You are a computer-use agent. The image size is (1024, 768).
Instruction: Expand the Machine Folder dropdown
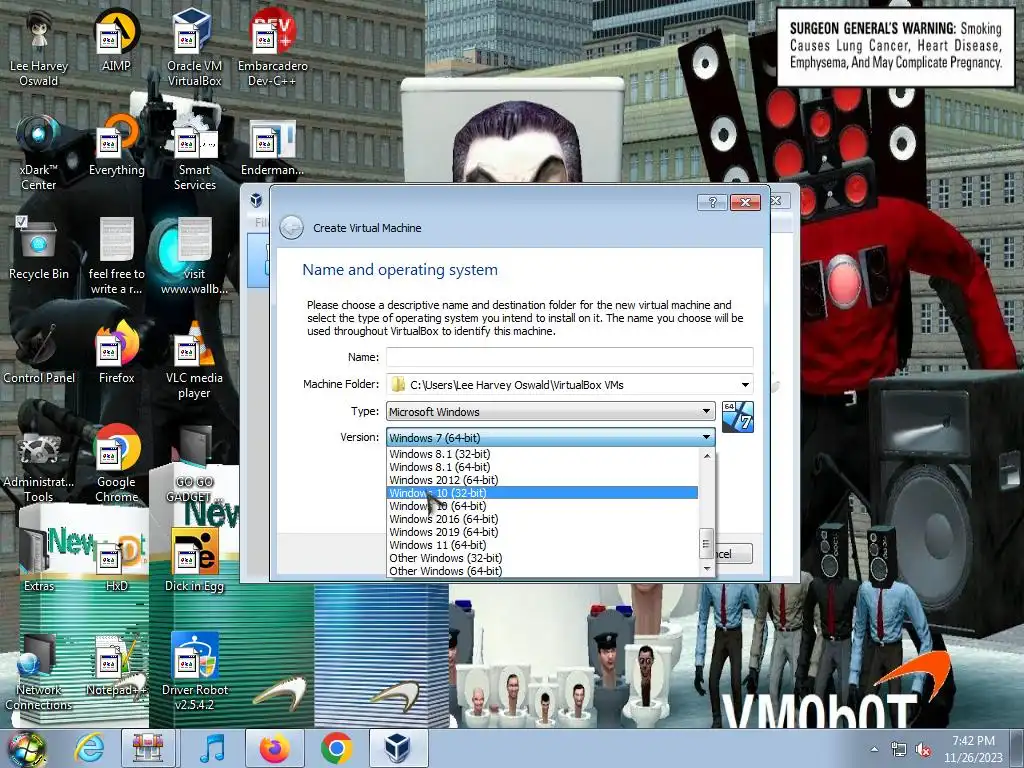click(744, 385)
